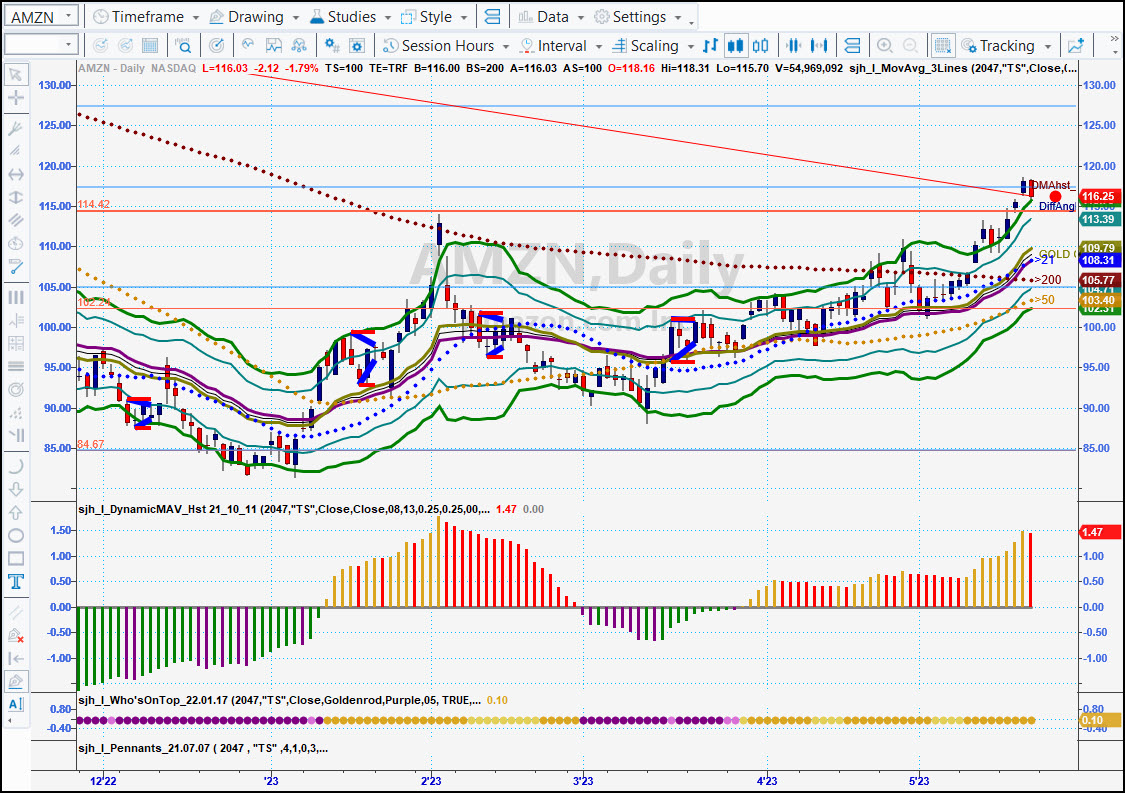Select the Text drawing tool
The height and width of the screenshot is (793, 1125).
point(15,581)
